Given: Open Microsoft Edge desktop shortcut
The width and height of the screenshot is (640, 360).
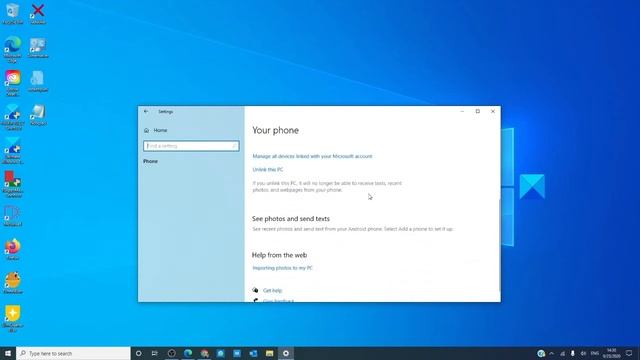Looking at the screenshot, I should [x=12, y=49].
